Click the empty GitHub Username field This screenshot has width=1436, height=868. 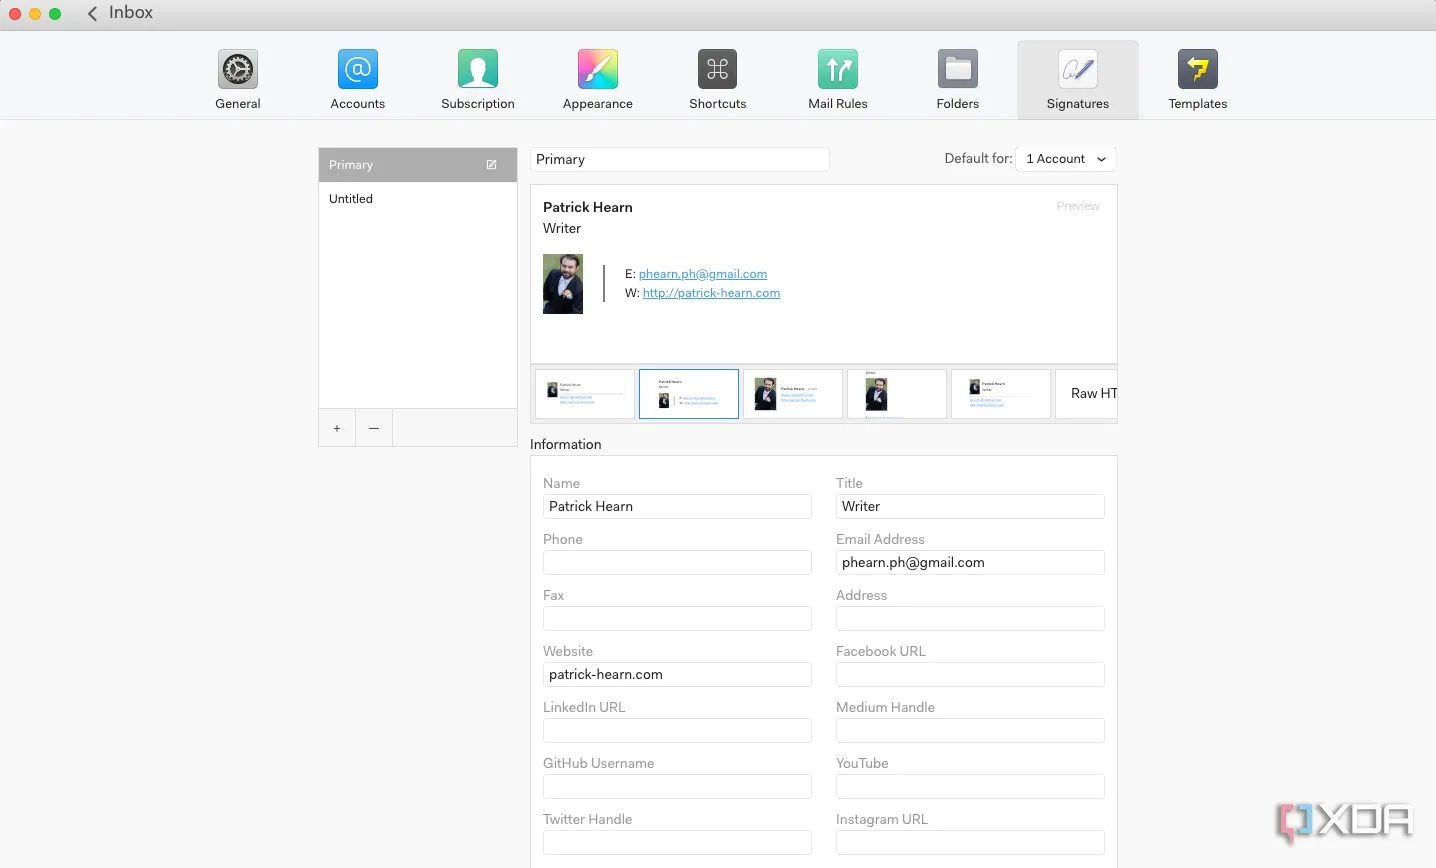(677, 787)
